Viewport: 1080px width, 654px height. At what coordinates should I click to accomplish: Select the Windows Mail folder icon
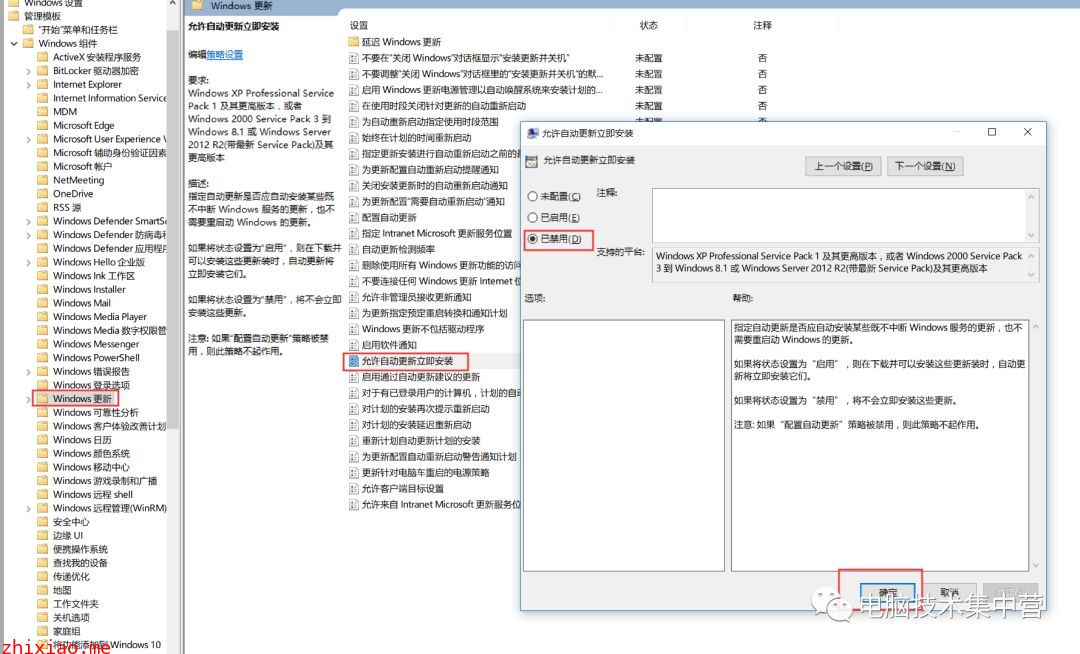pyautogui.click(x=42, y=303)
